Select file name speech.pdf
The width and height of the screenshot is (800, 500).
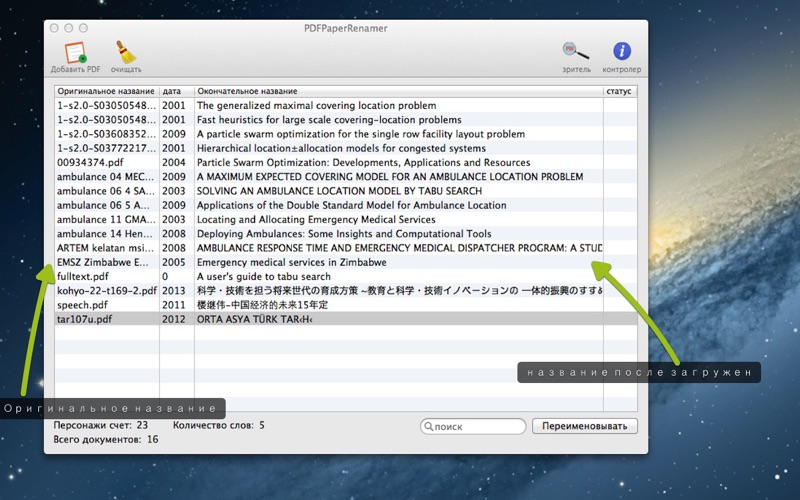[x=82, y=306]
